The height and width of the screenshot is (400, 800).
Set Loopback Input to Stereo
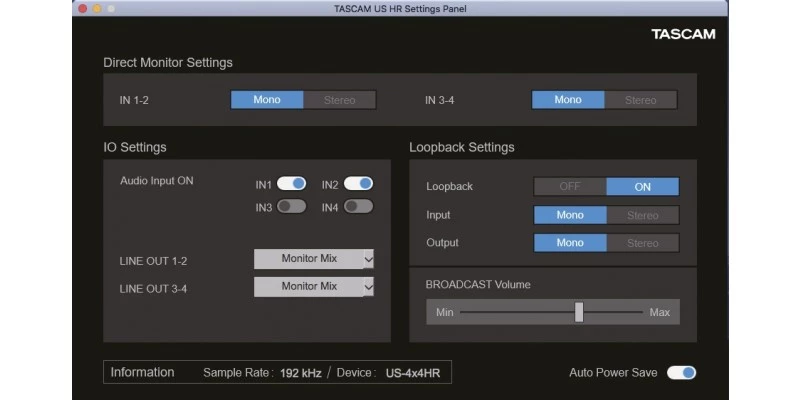(643, 215)
